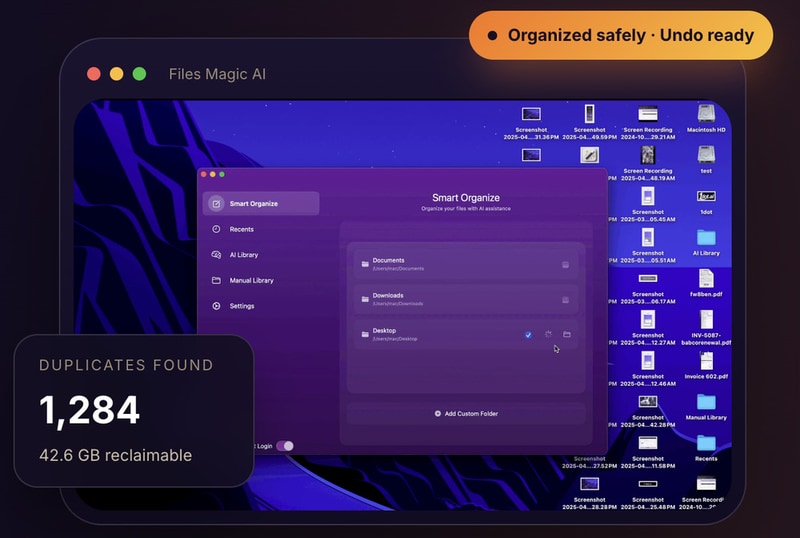Select the Manual Library desktop folder

[706, 403]
